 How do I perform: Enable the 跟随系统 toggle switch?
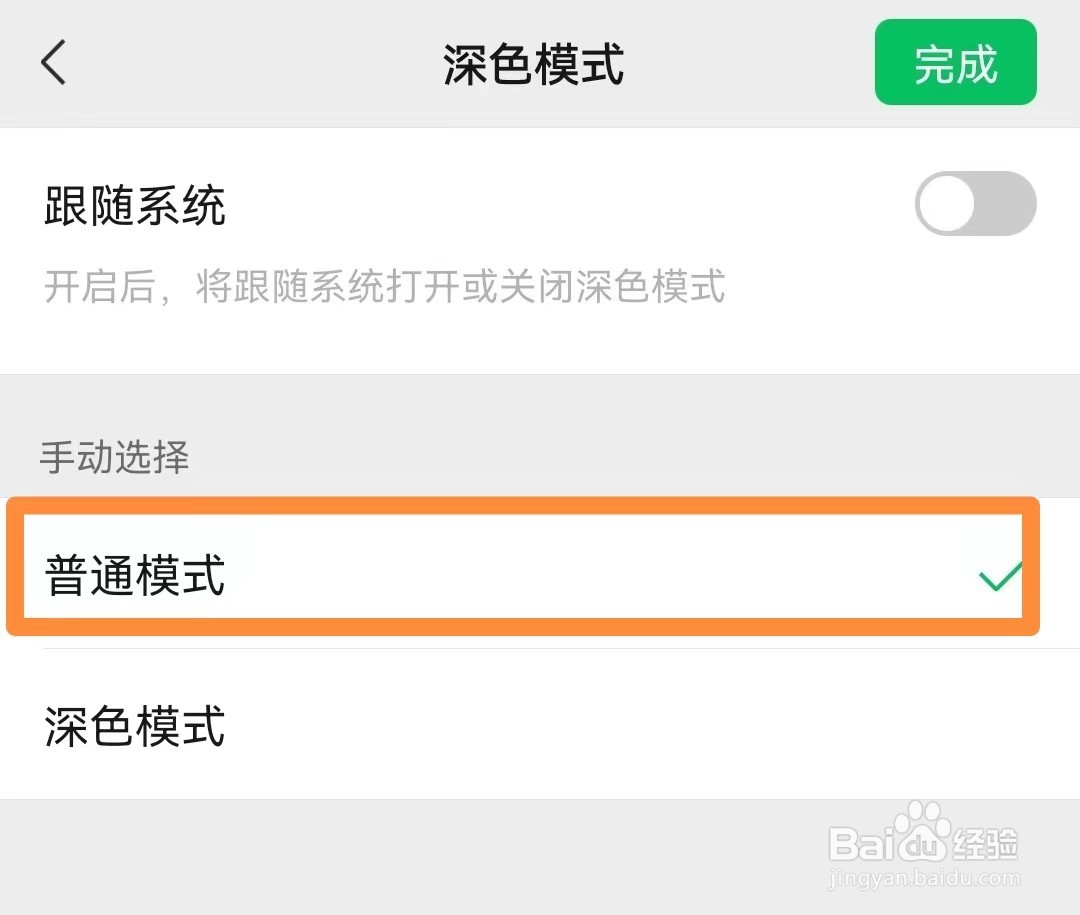[x=975, y=204]
